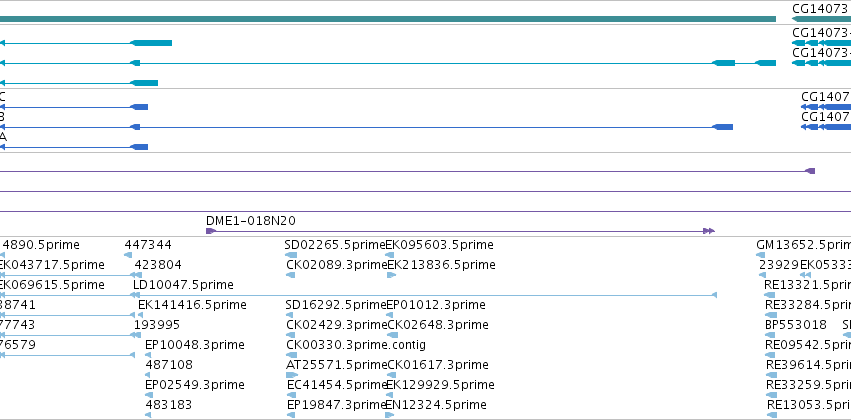Click the EK129929.5prime label
851x420 pixels.
tap(441, 385)
